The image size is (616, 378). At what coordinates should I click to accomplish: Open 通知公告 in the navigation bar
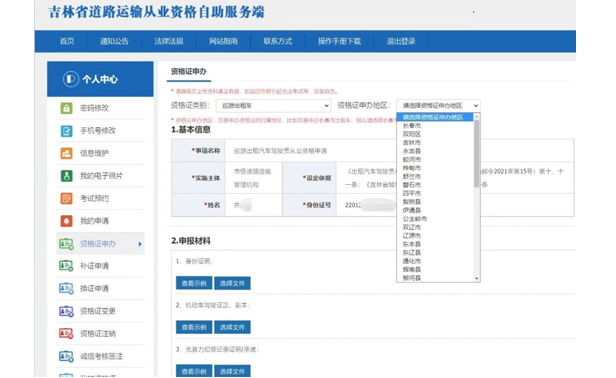(114, 41)
